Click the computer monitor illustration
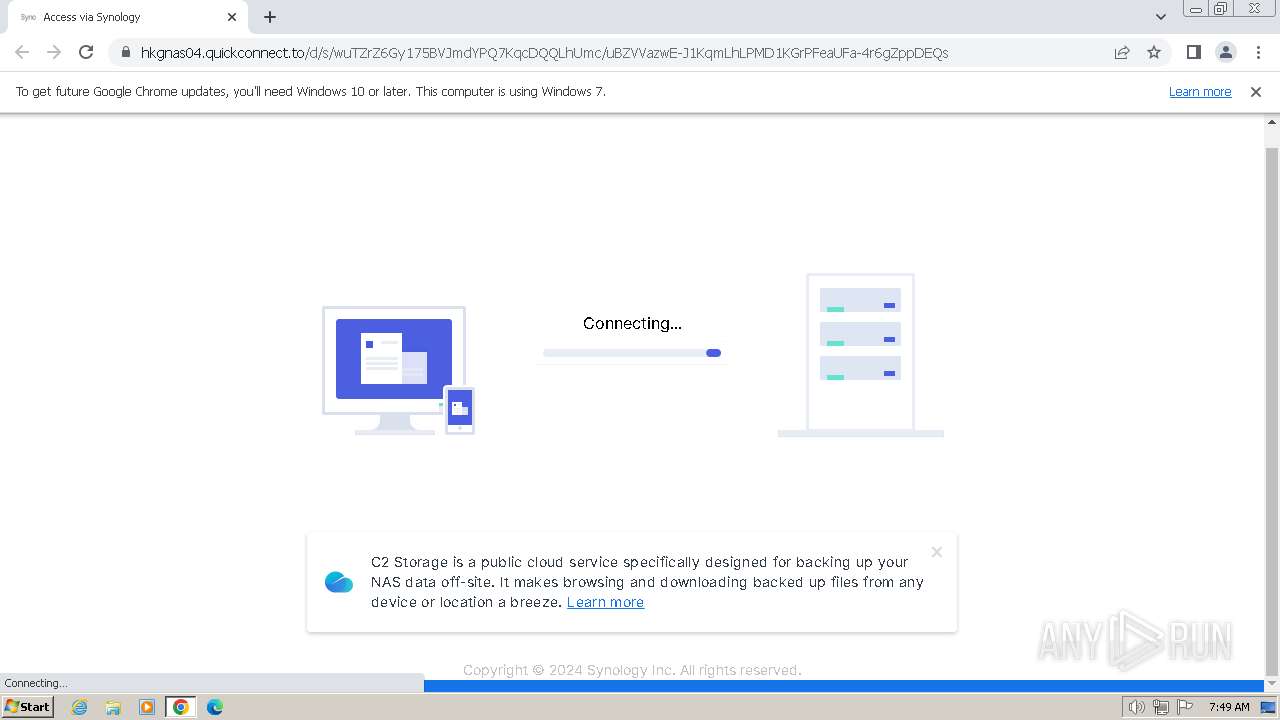The width and height of the screenshot is (1280, 720). click(x=398, y=370)
